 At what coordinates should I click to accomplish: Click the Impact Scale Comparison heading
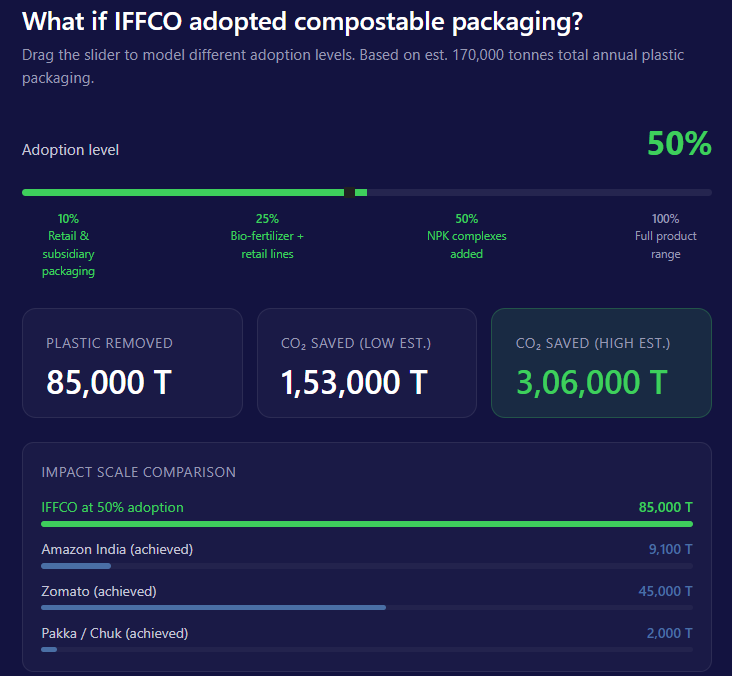click(138, 472)
